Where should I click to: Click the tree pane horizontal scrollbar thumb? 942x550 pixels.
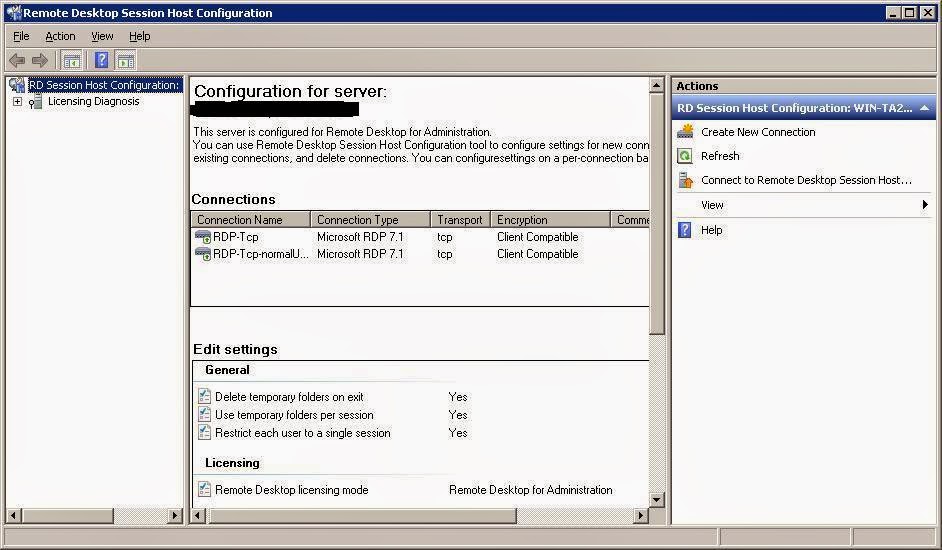click(x=67, y=515)
